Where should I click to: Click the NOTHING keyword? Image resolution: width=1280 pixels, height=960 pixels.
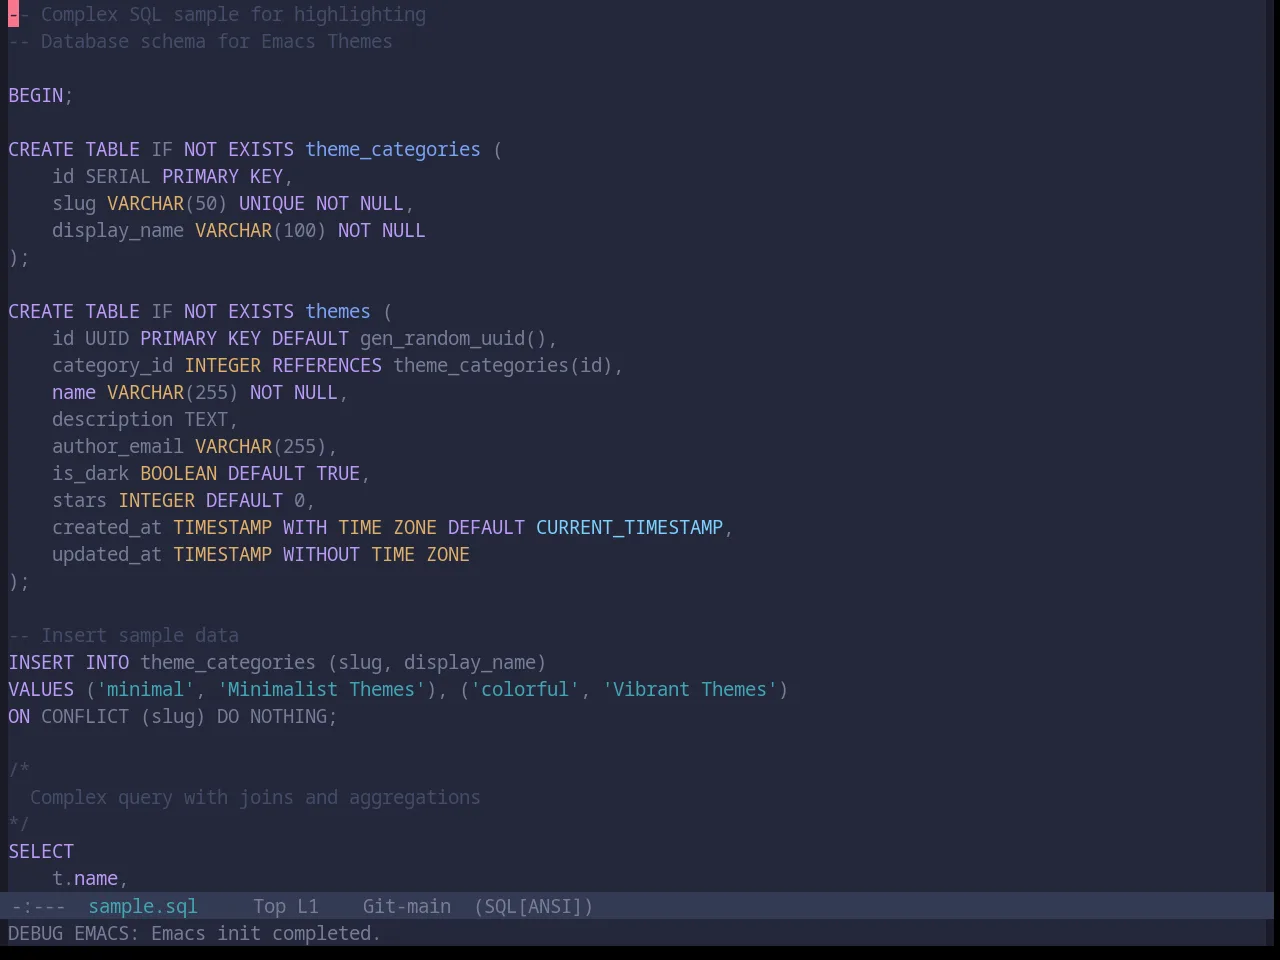[x=288, y=716]
